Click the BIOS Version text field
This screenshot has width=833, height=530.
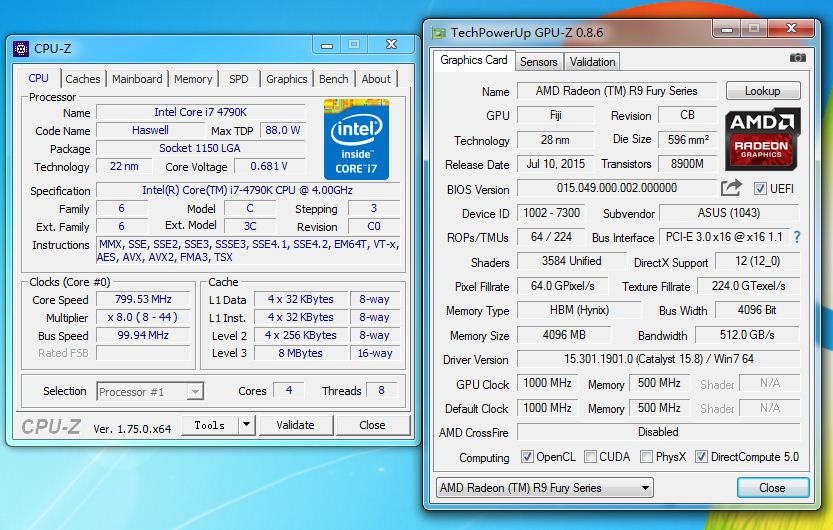615,188
